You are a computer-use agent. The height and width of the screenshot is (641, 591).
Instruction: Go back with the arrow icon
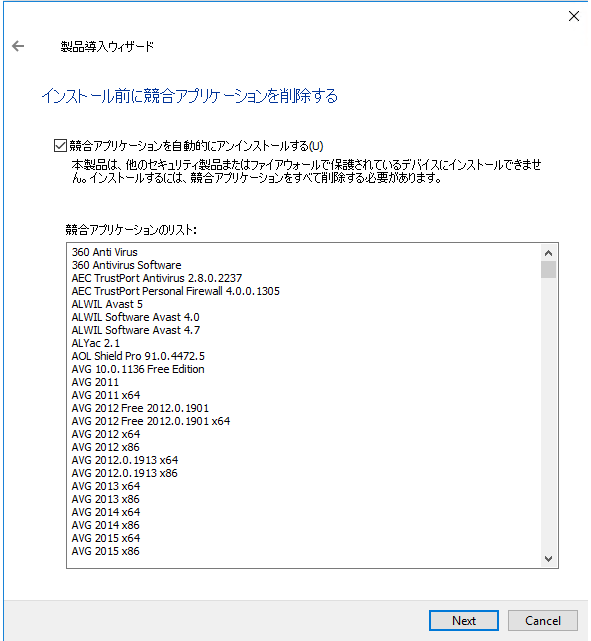[x=18, y=46]
